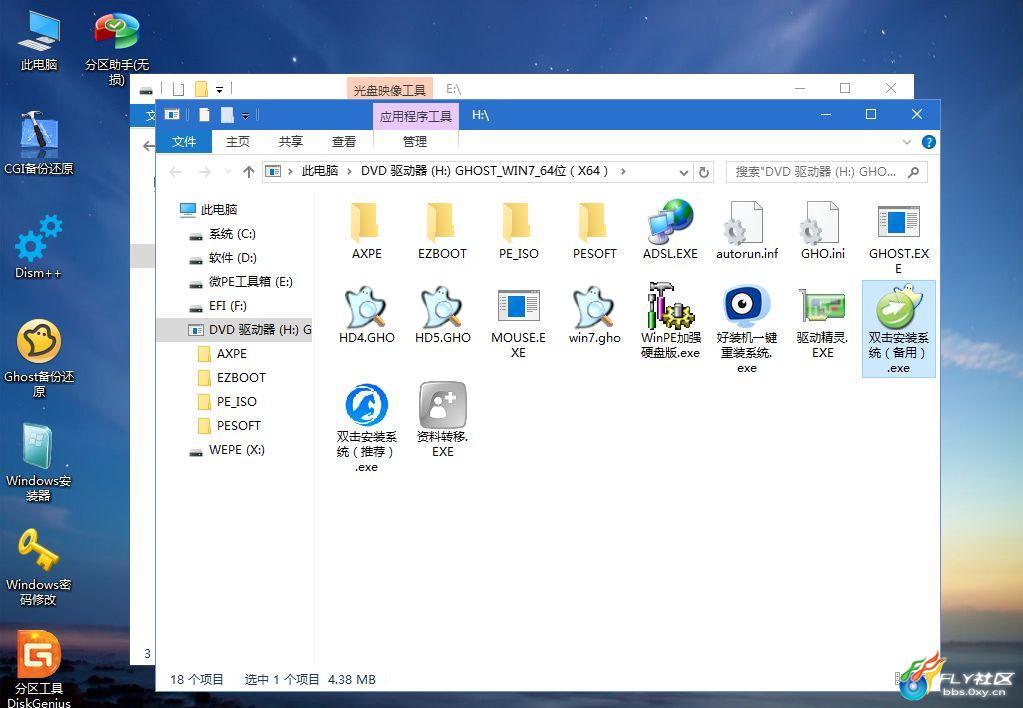The width and height of the screenshot is (1023, 708).
Task: Select ADSL.EXE file icon
Action: 670,230
